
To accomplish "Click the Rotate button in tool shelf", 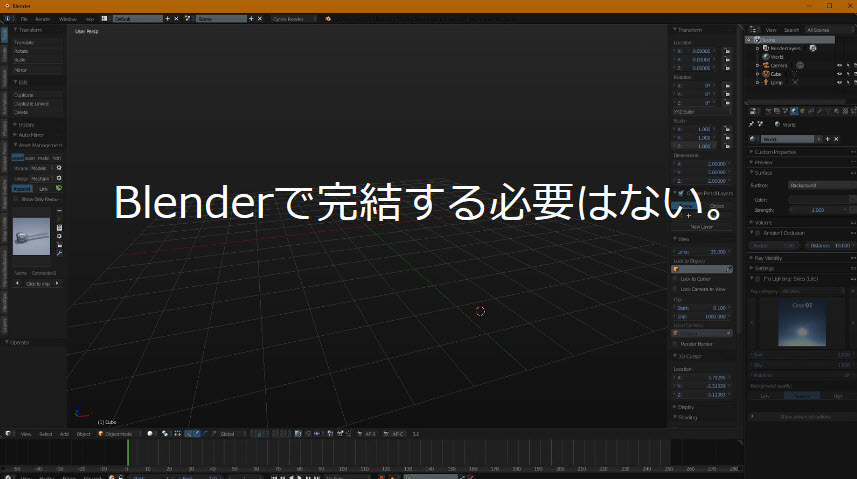I will [37, 51].
